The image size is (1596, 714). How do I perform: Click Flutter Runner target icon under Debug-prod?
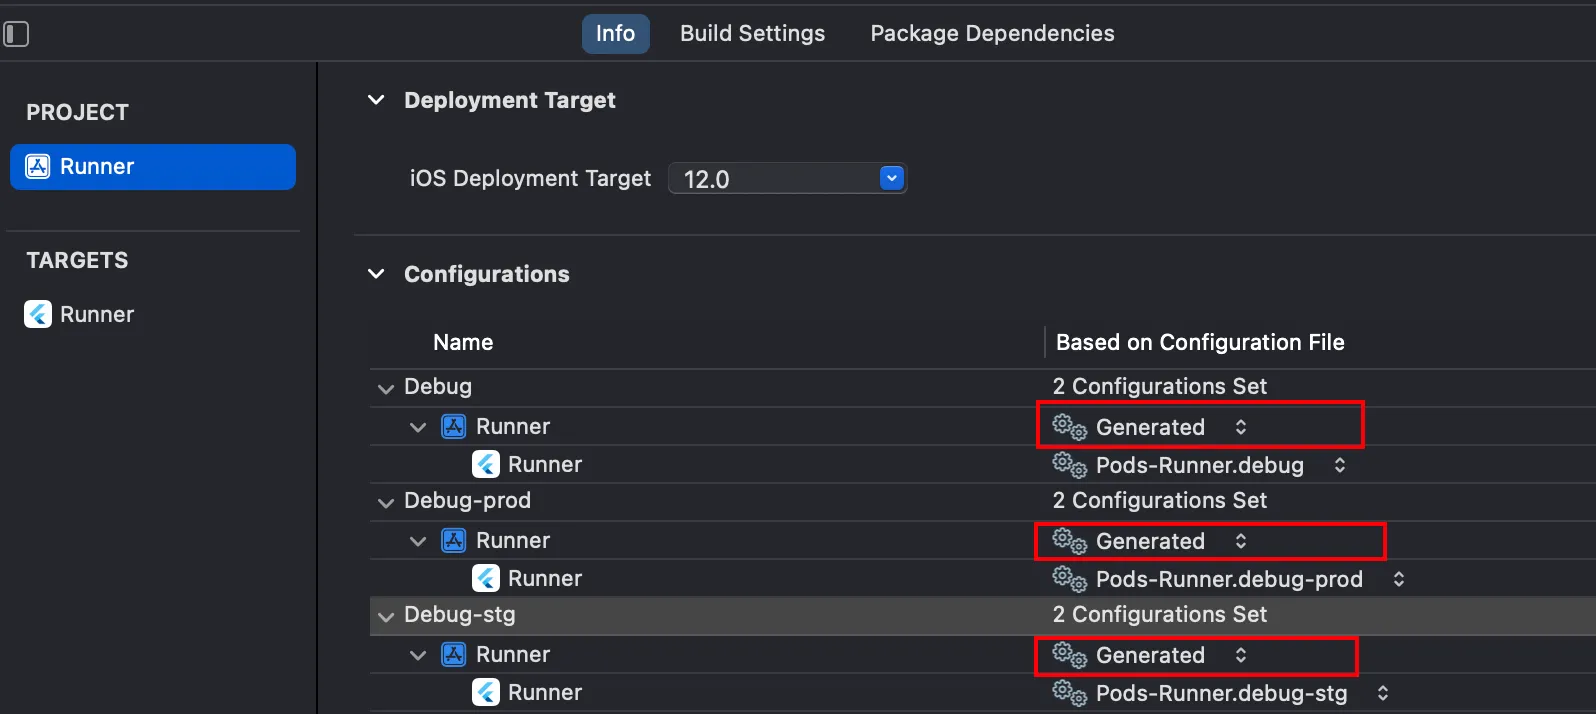[x=486, y=578]
